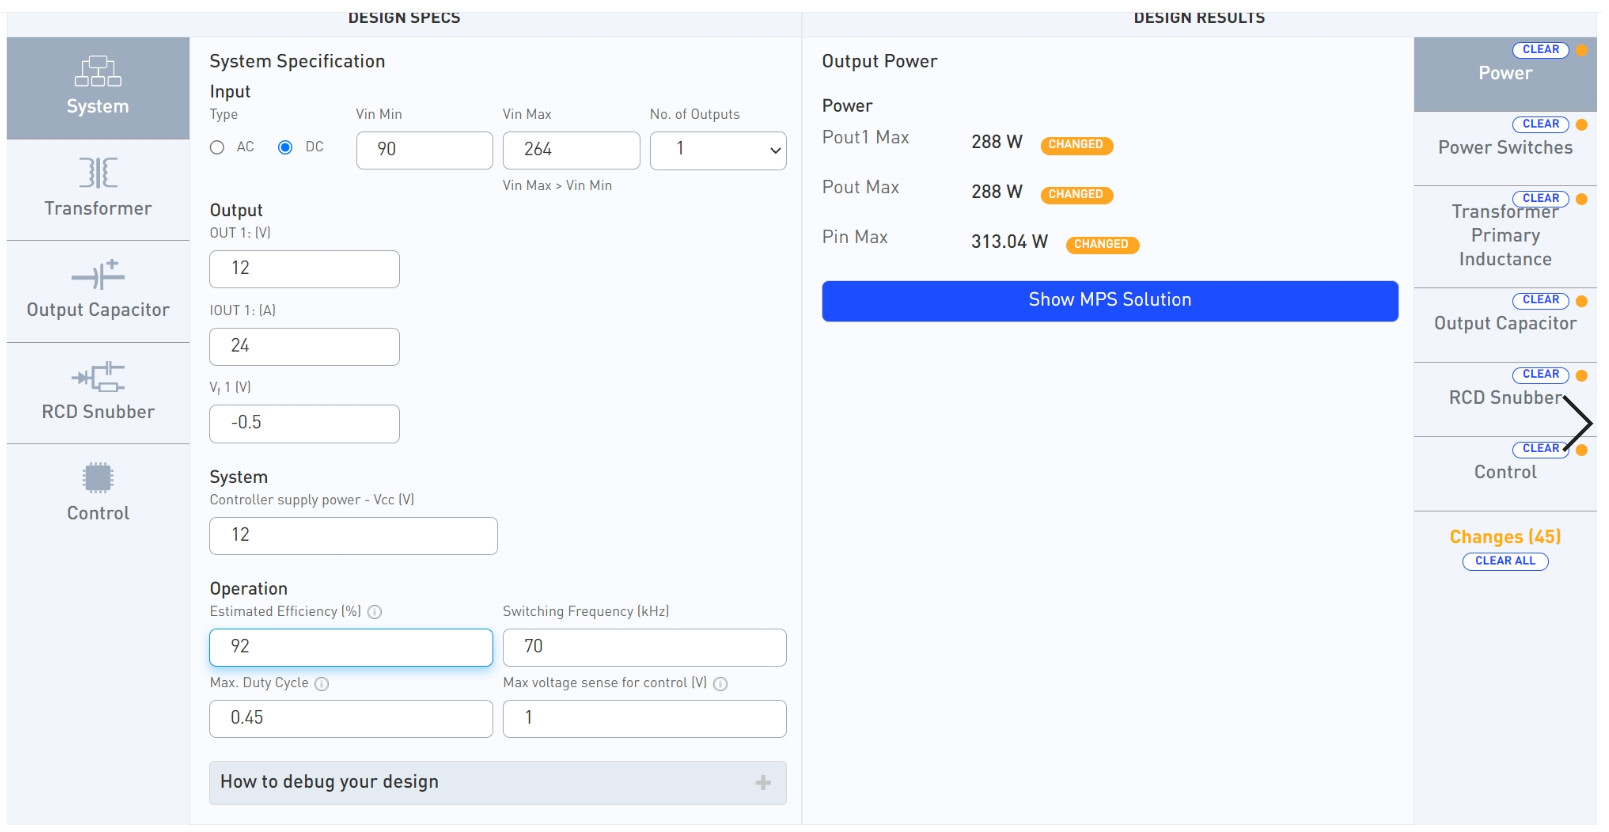
Task: Open Transformer Primary Inductance results tab
Action: (x=1505, y=236)
